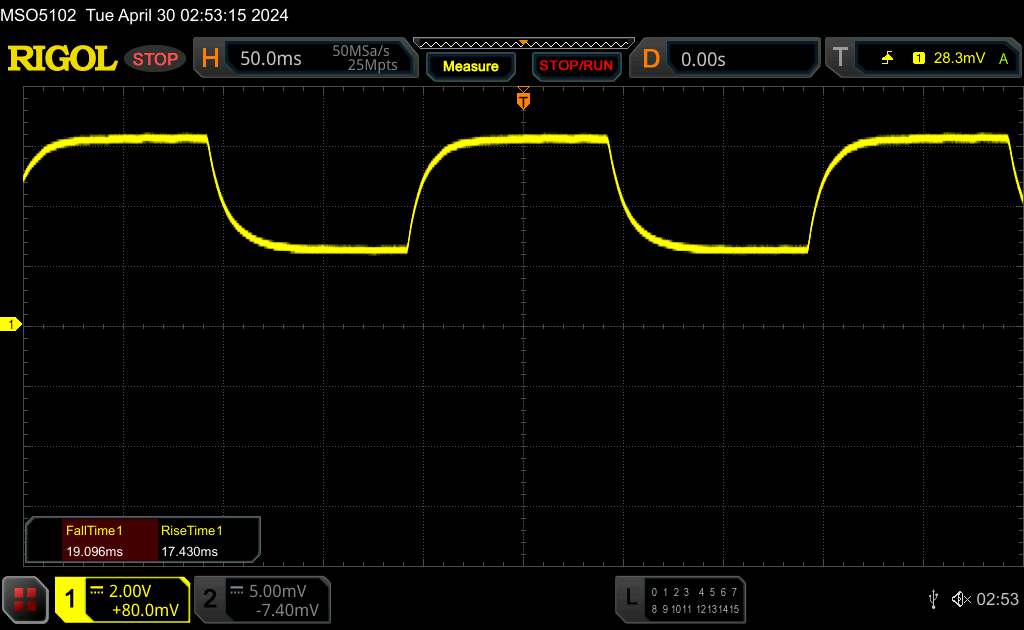Viewport: 1024px width, 630px height.
Task: Click the 50MSa/s sample rate readout
Action: pyautogui.click(x=366, y=51)
